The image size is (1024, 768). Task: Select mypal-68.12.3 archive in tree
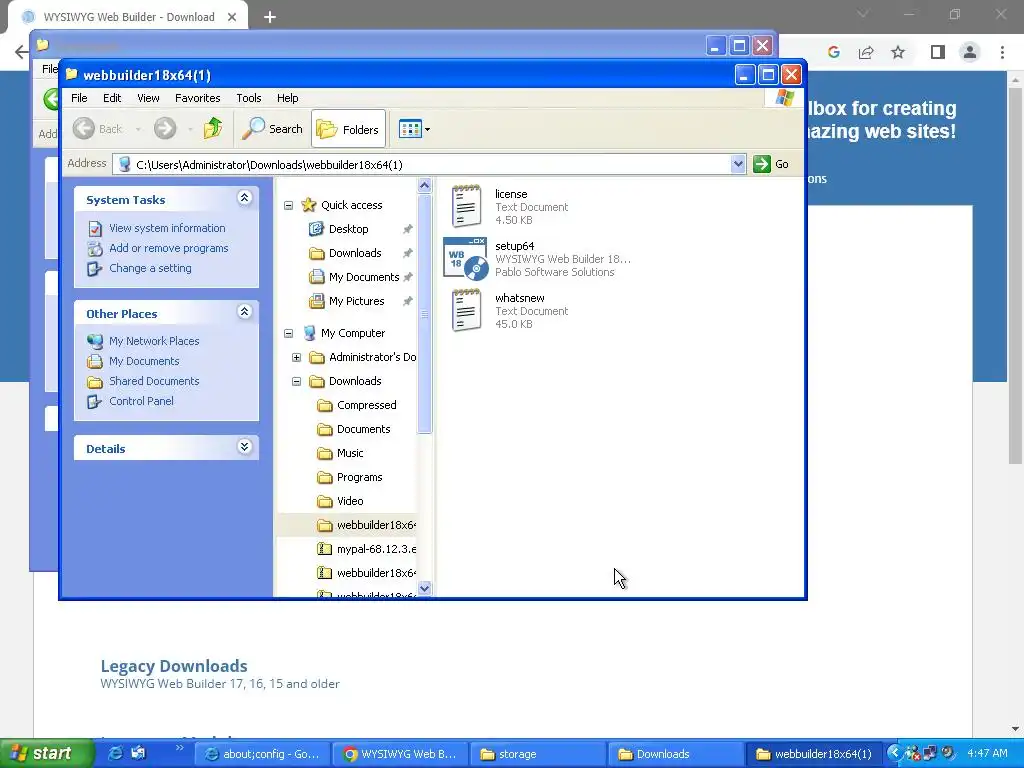point(376,549)
